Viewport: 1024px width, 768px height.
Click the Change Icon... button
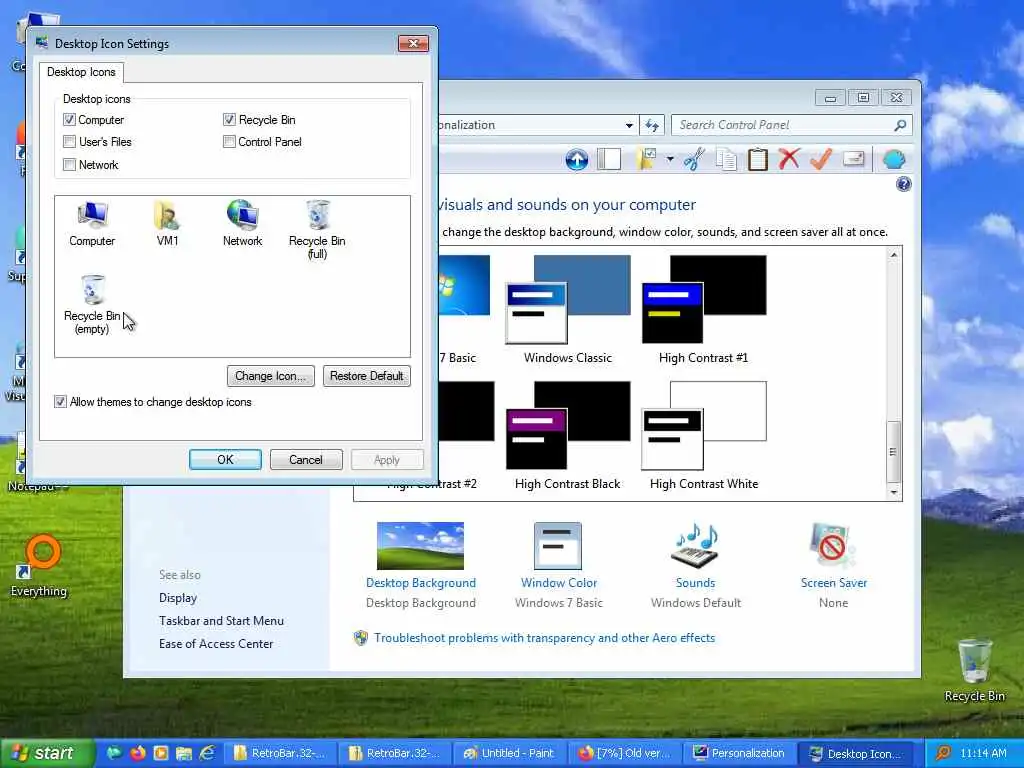pyautogui.click(x=270, y=376)
